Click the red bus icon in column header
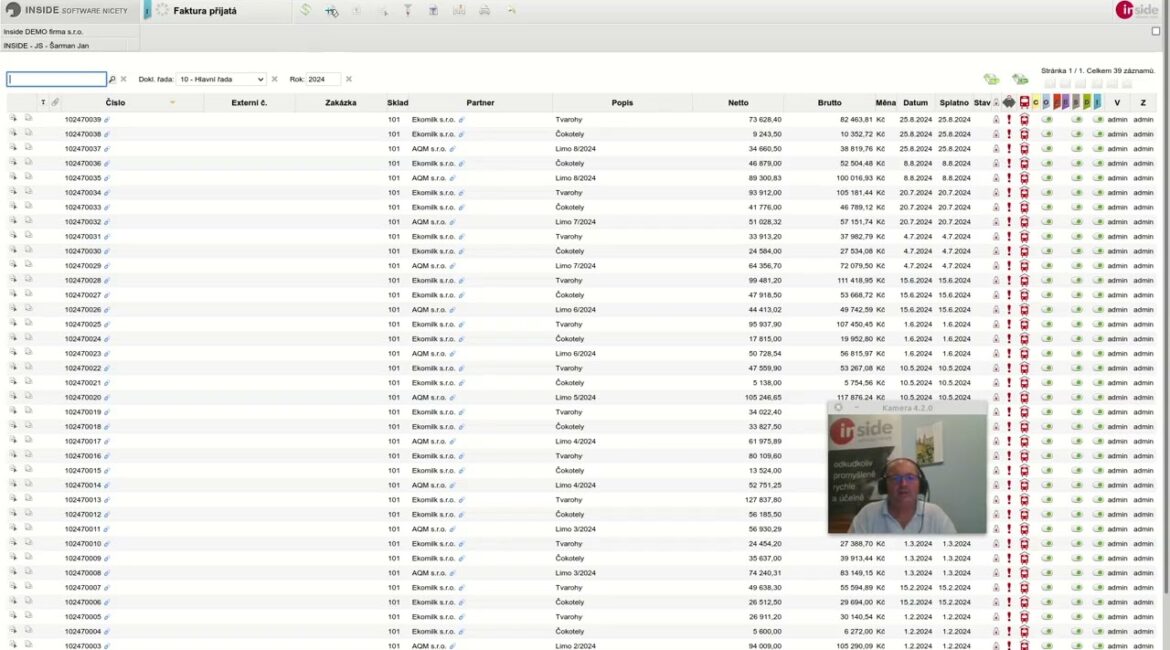The height and width of the screenshot is (650, 1170). coord(1024,102)
